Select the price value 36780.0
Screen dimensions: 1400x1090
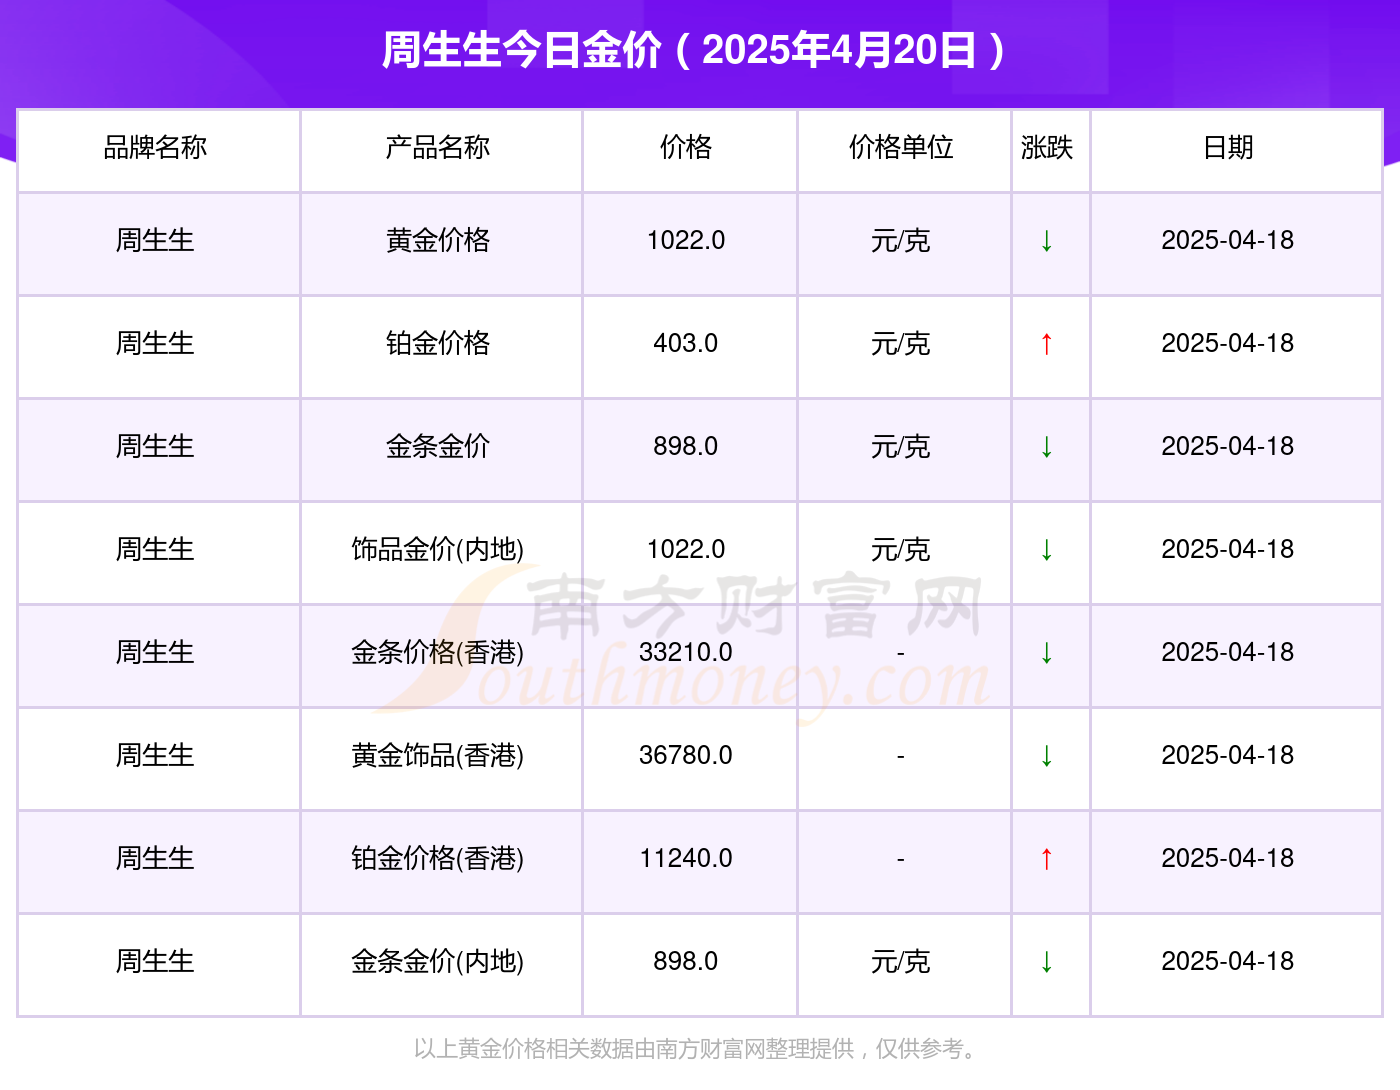click(x=686, y=756)
